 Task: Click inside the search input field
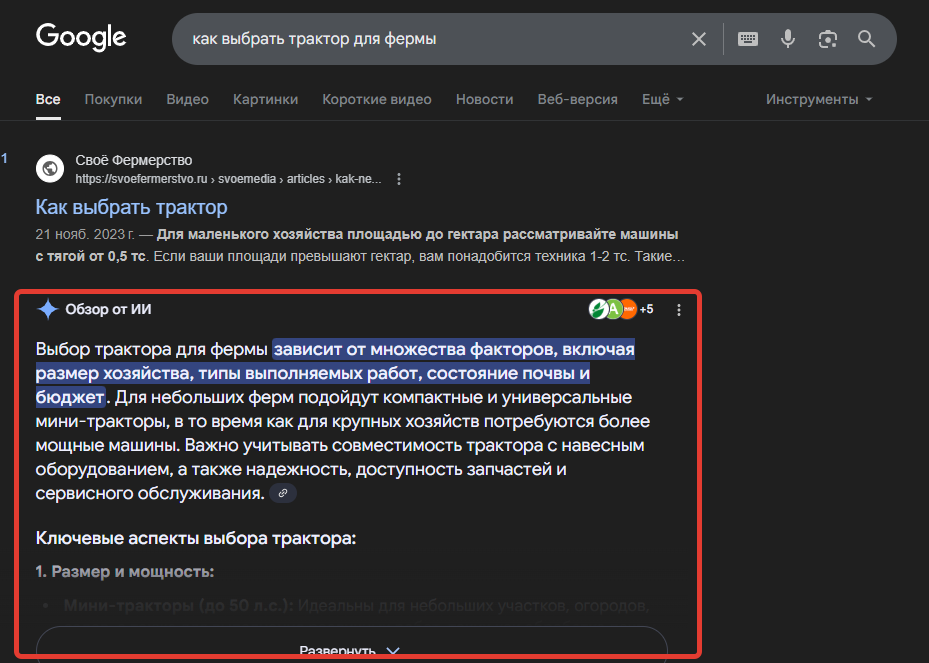pos(400,38)
